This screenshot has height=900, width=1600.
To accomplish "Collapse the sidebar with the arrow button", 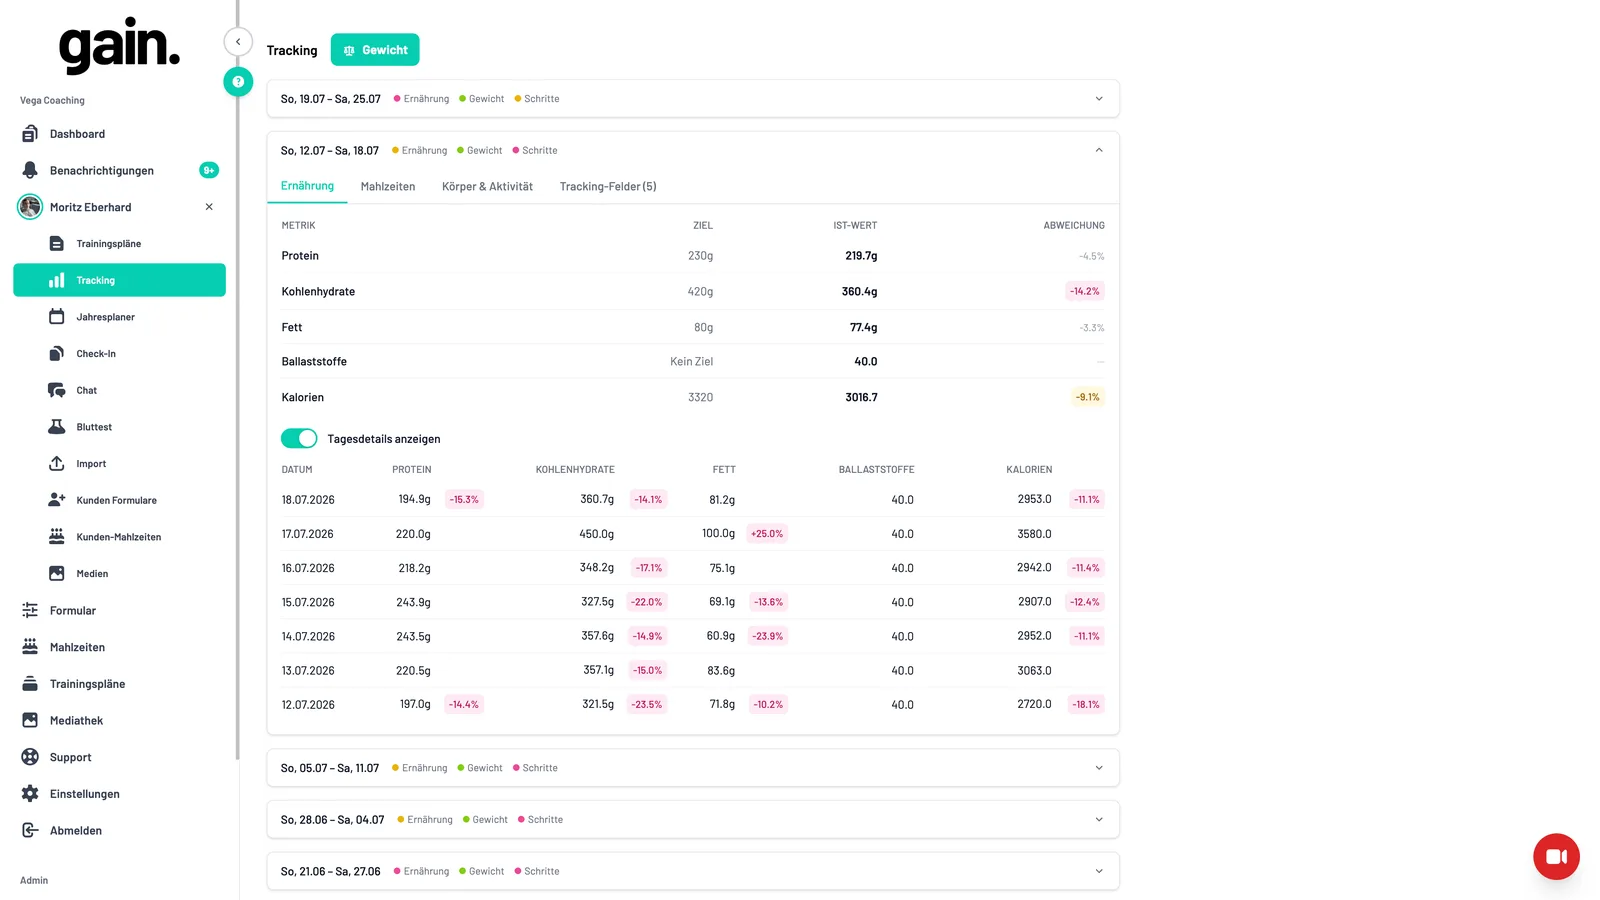I will [238, 42].
